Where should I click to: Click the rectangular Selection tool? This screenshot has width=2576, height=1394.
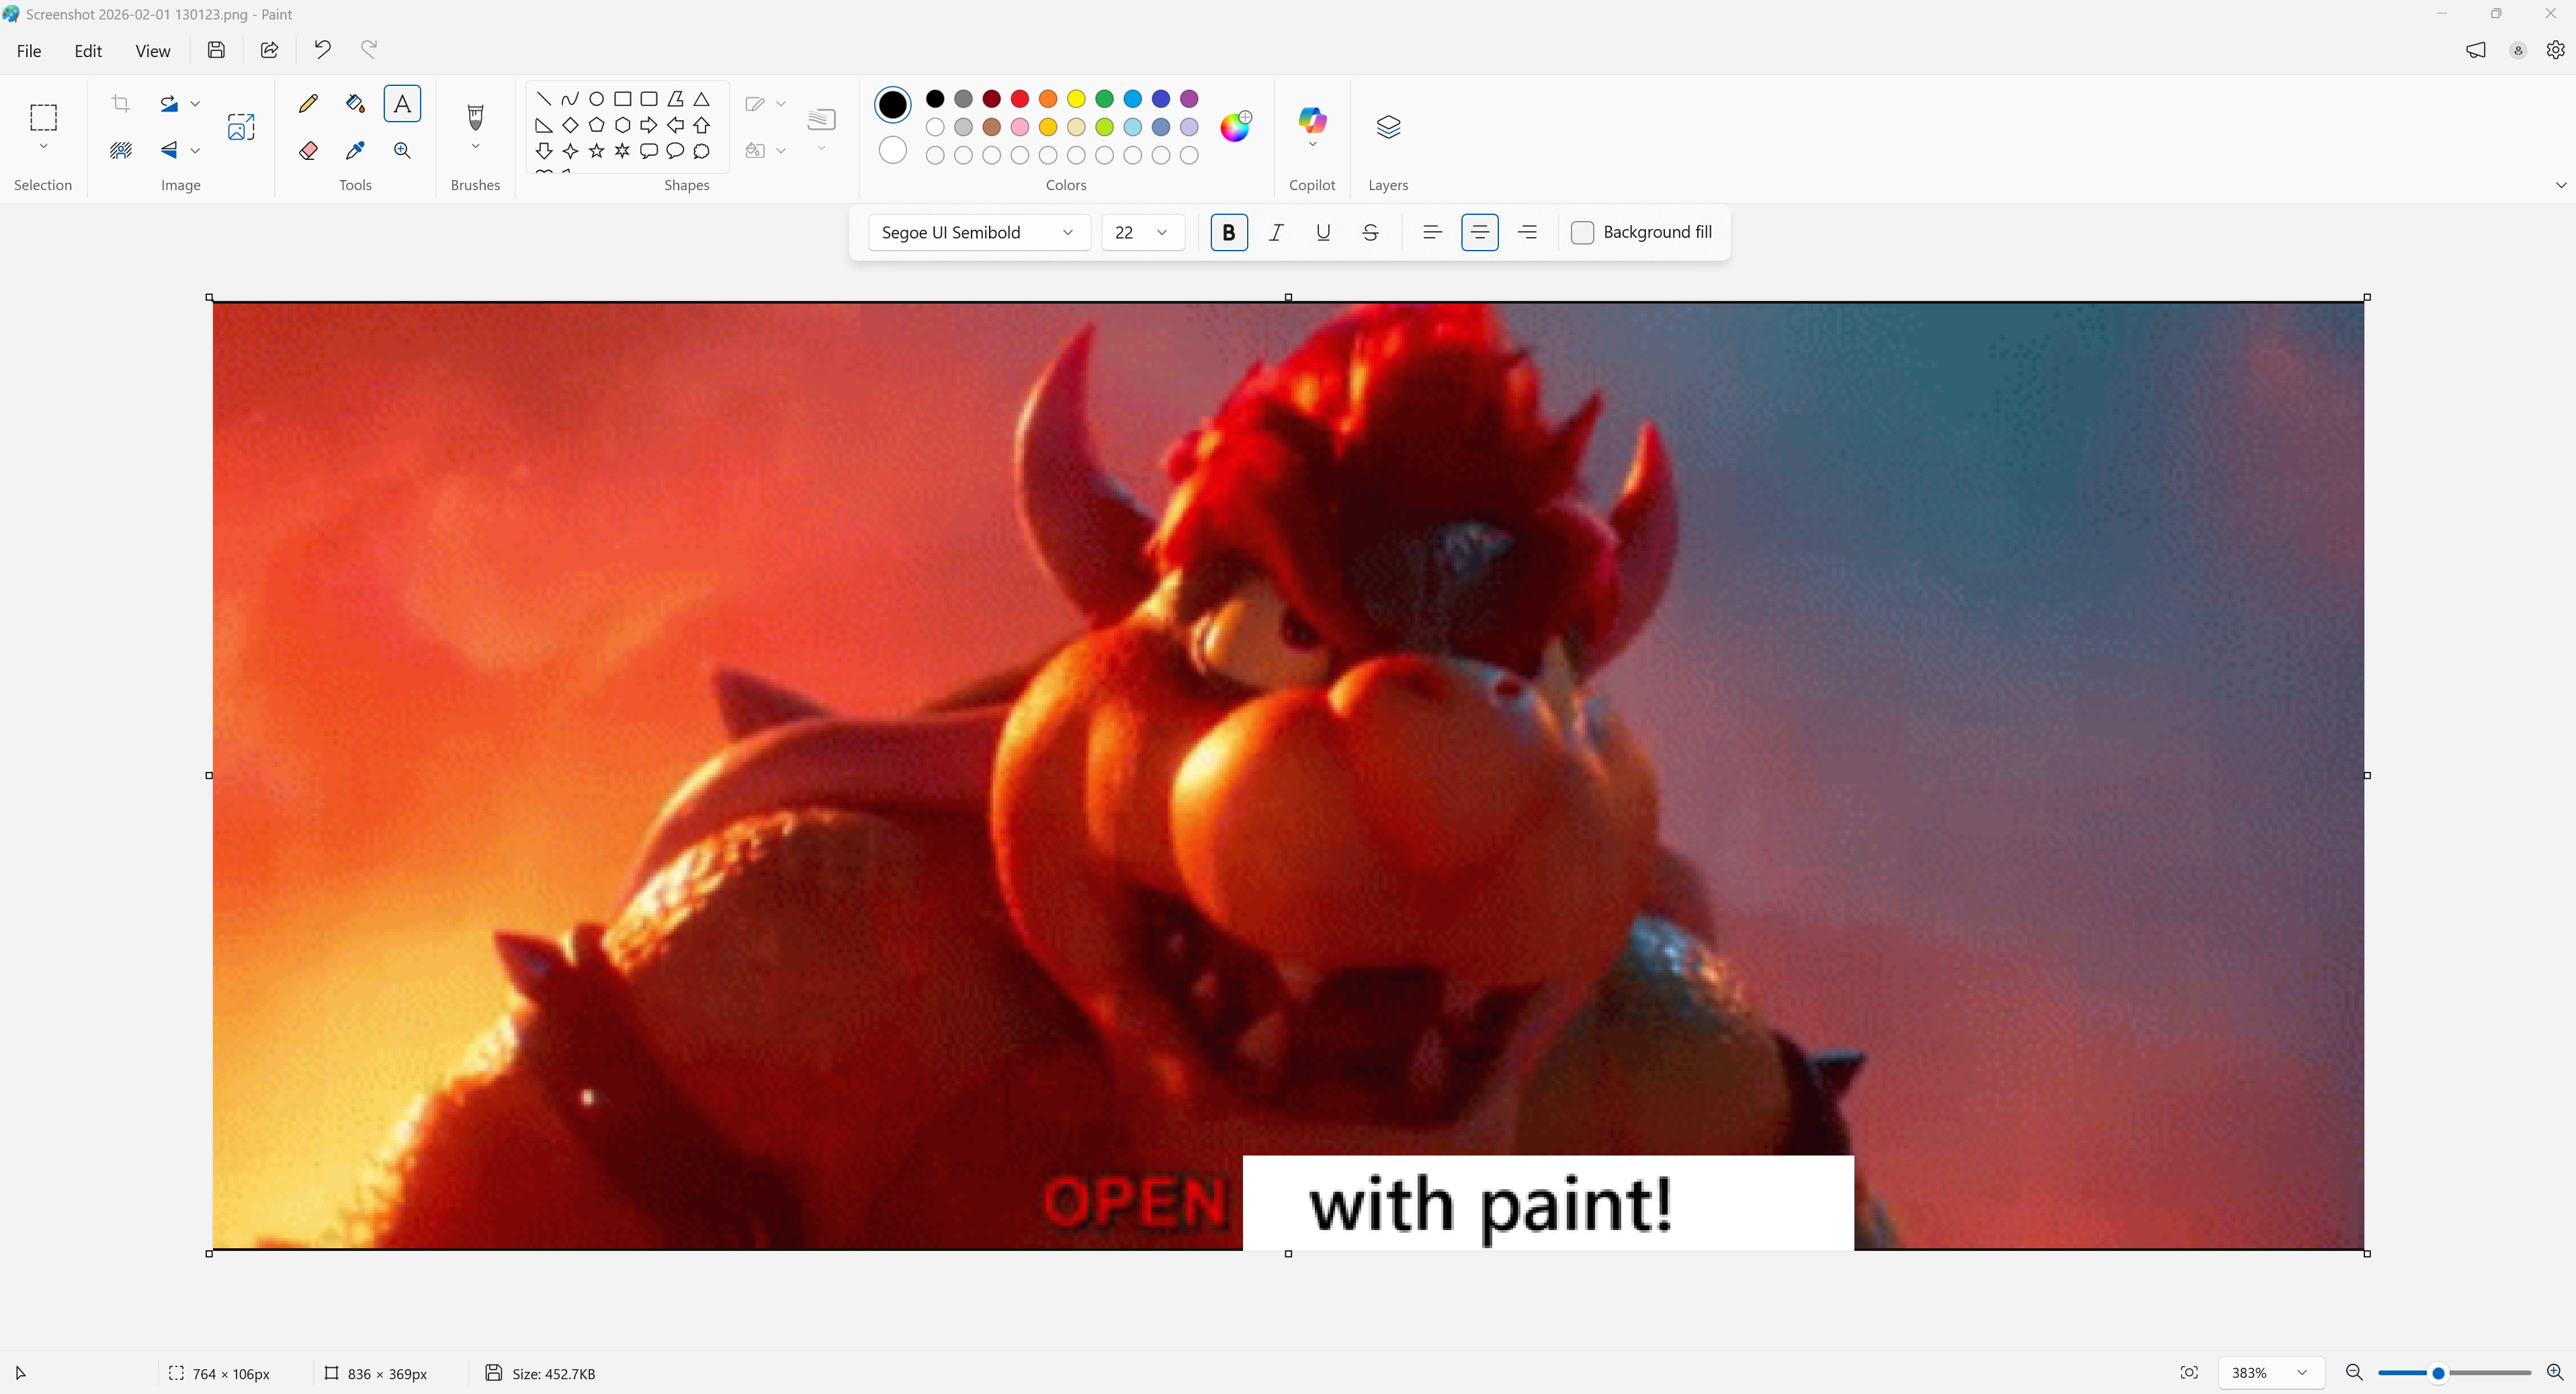(x=43, y=117)
